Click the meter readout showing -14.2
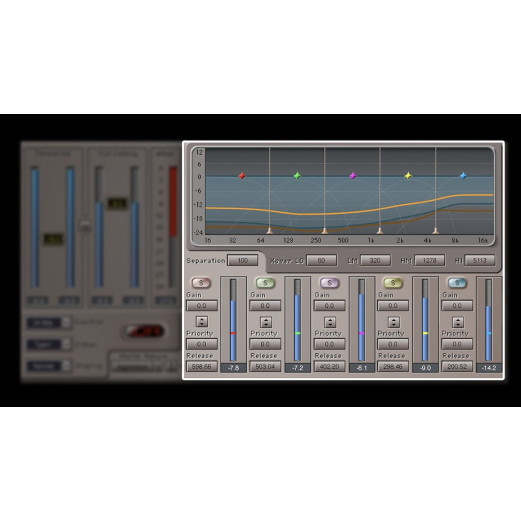The width and height of the screenshot is (521, 521). coord(489,368)
